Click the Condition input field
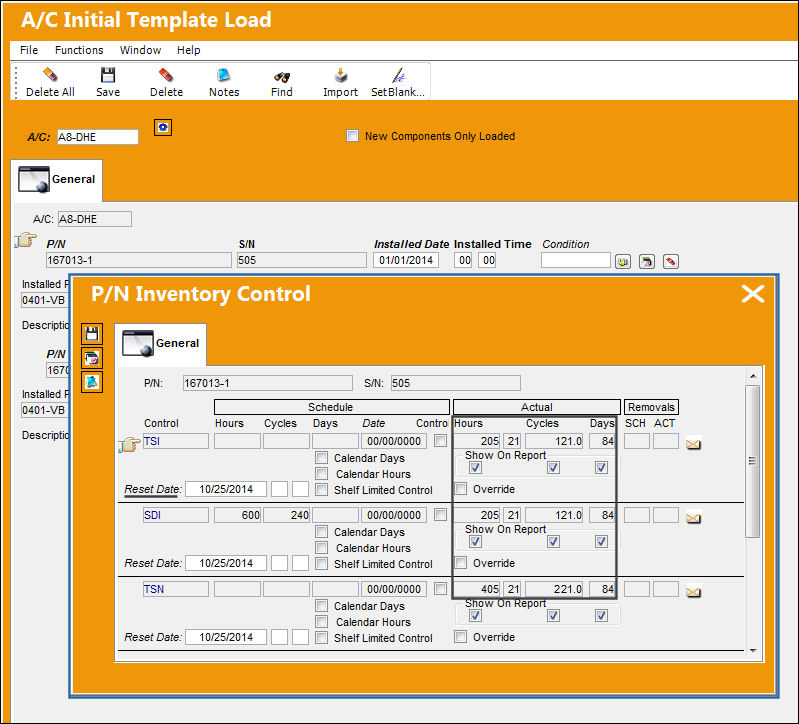Image resolution: width=799 pixels, height=724 pixels. (575, 260)
